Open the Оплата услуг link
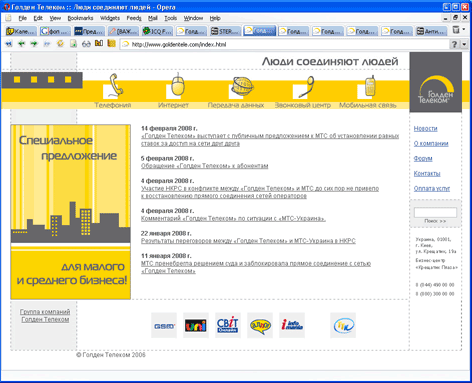The height and width of the screenshot is (383, 472). click(432, 189)
